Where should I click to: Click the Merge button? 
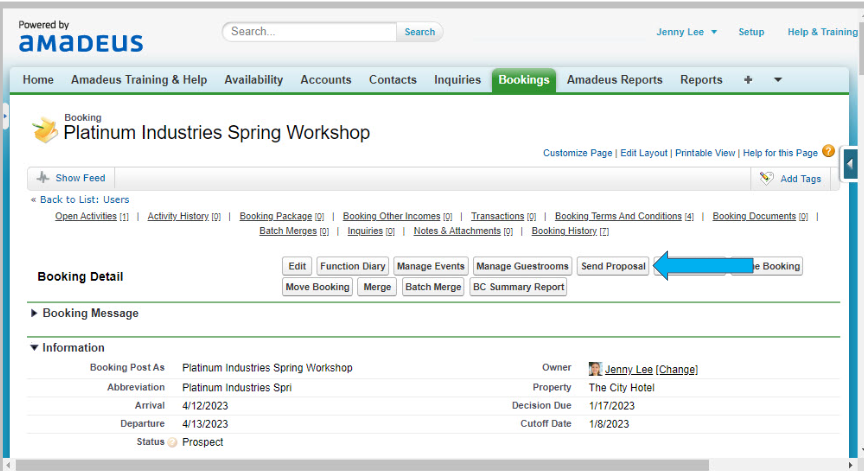pyautogui.click(x=377, y=287)
